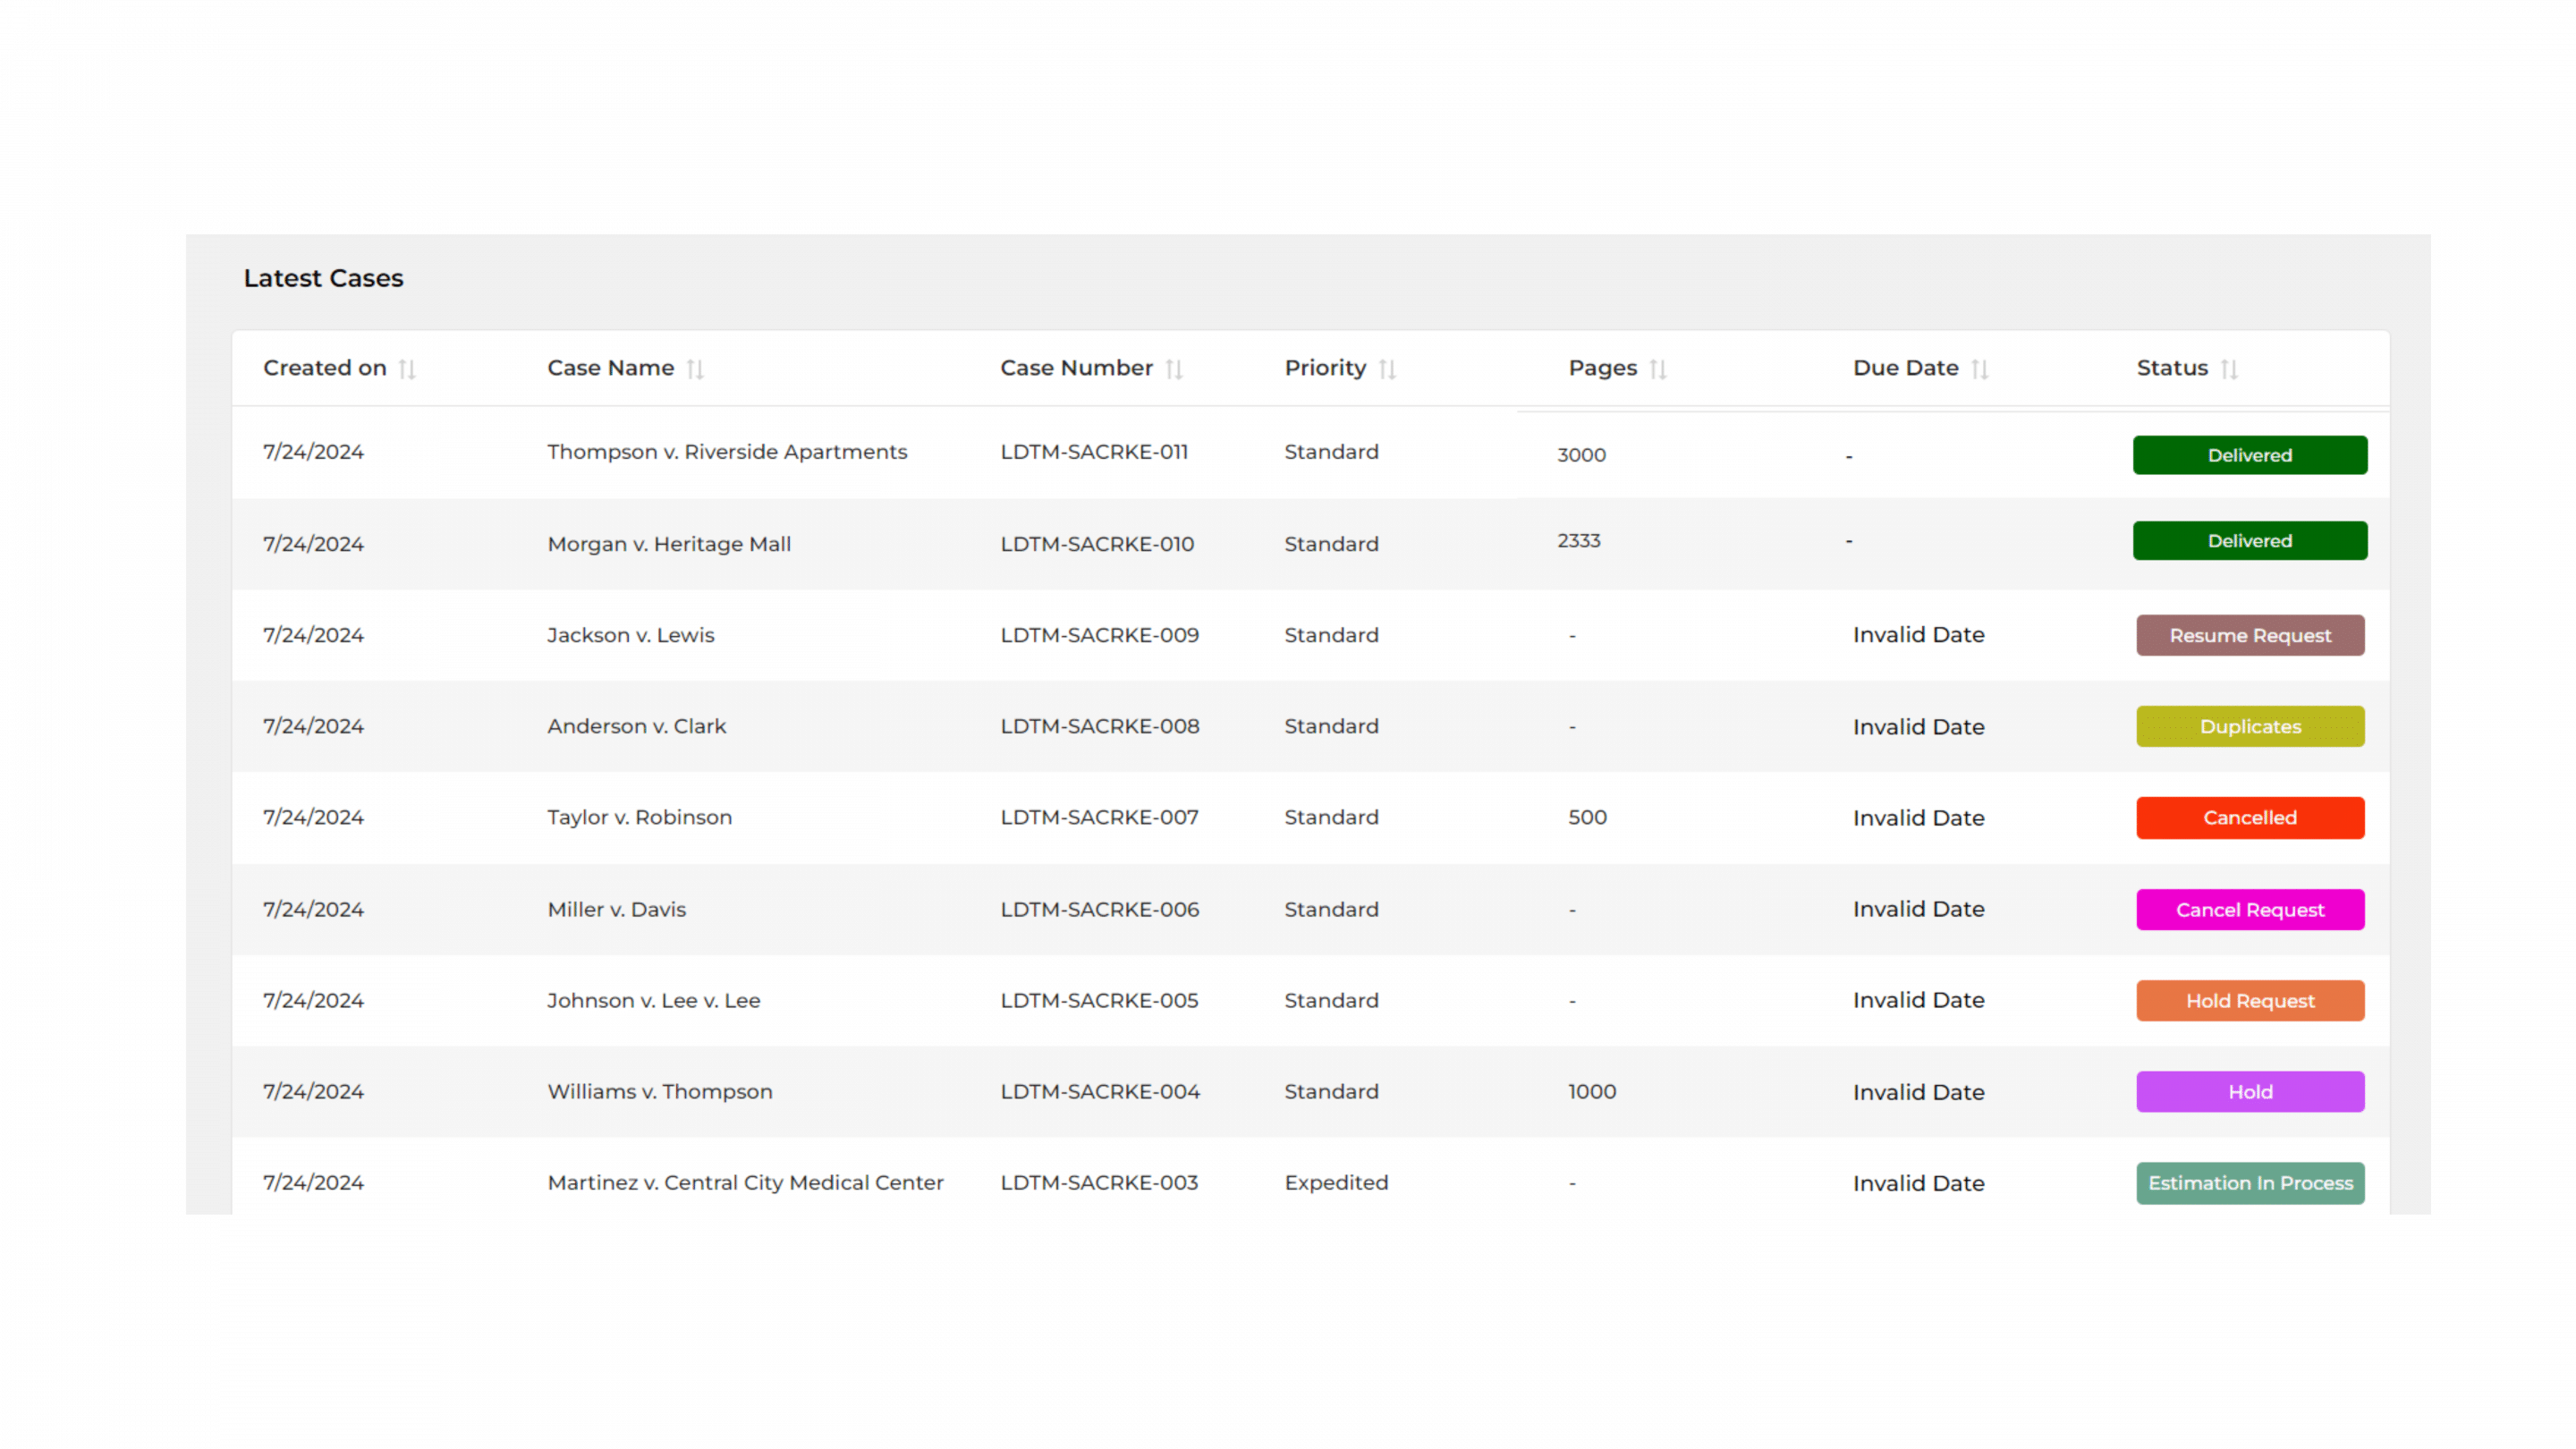
Task: Open case Miller v. Davis
Action: tap(617, 909)
